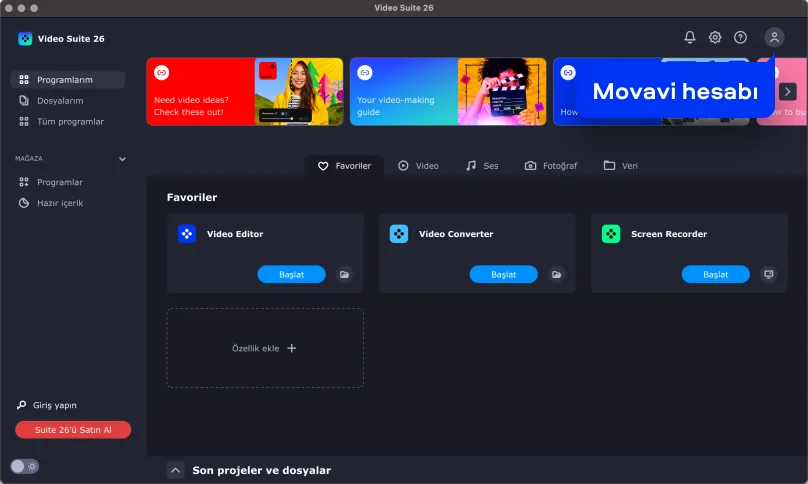Click the screen icon beside Screen Recorder's Başlat
This screenshot has height=484, width=808.
(768, 274)
